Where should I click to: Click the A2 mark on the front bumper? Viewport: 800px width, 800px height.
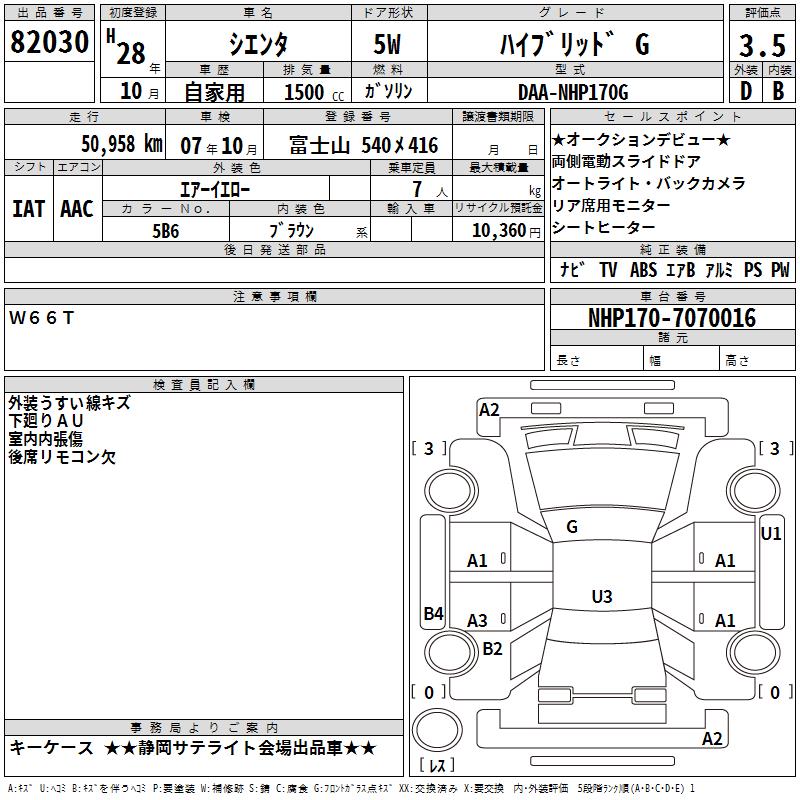pos(489,410)
